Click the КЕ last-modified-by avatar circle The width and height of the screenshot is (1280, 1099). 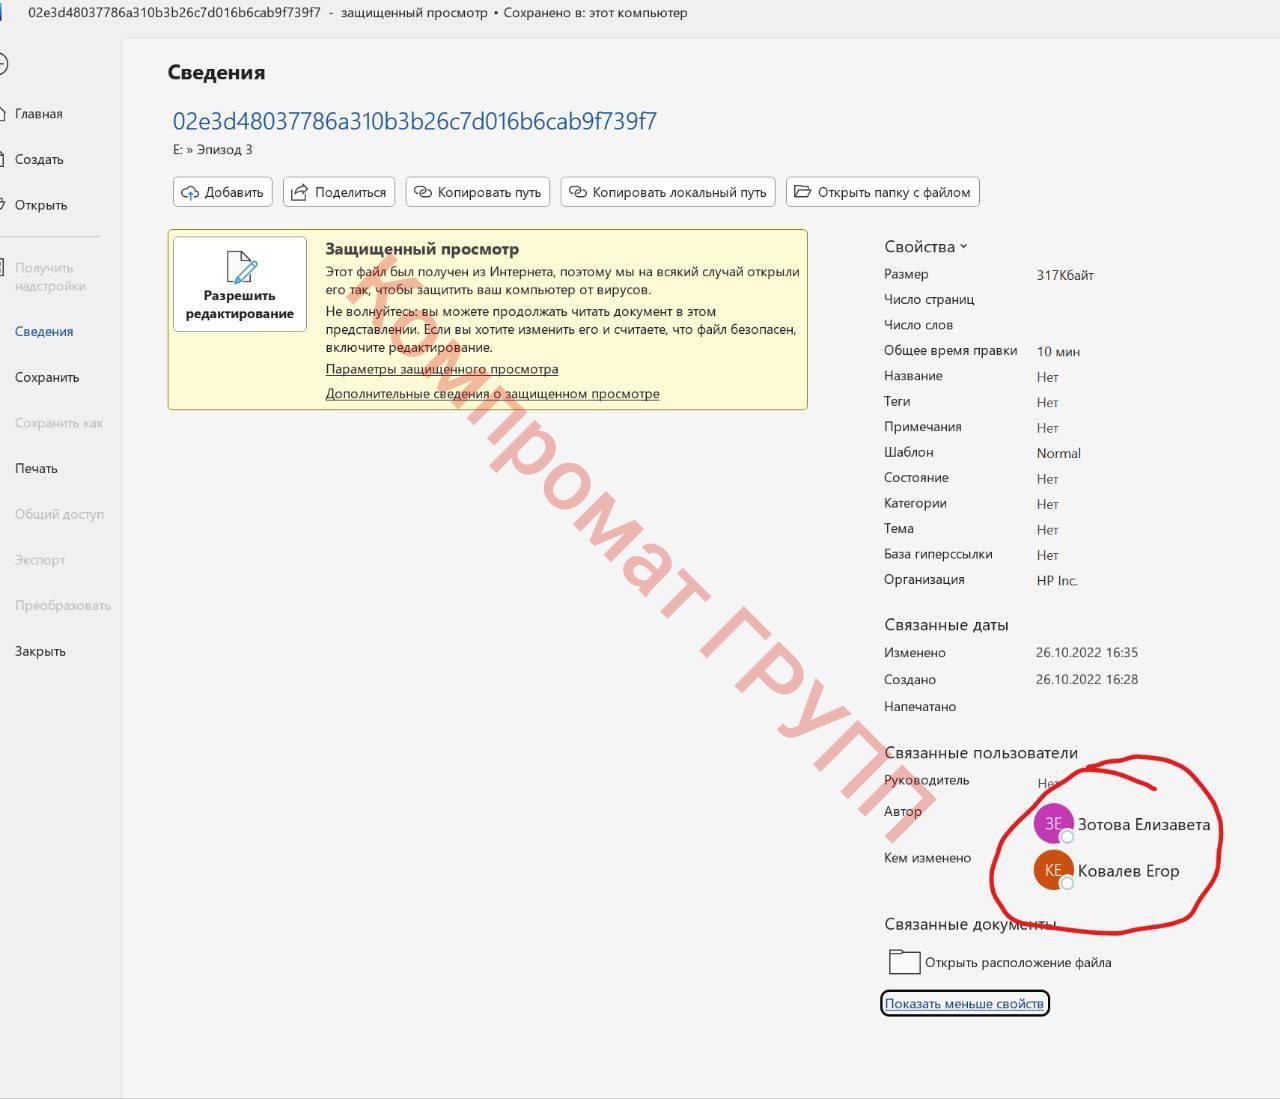coord(1053,870)
